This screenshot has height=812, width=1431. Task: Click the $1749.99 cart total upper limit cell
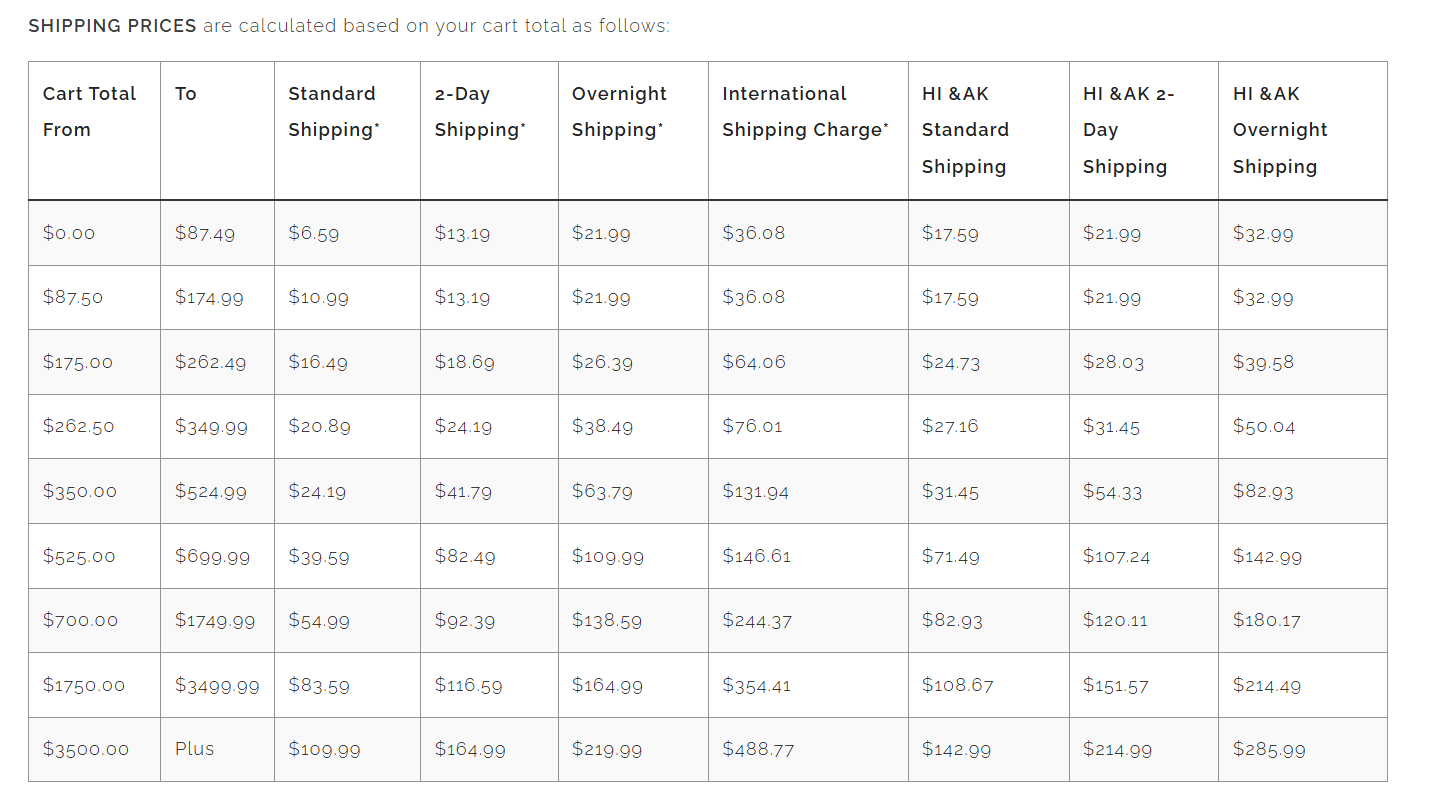point(215,620)
